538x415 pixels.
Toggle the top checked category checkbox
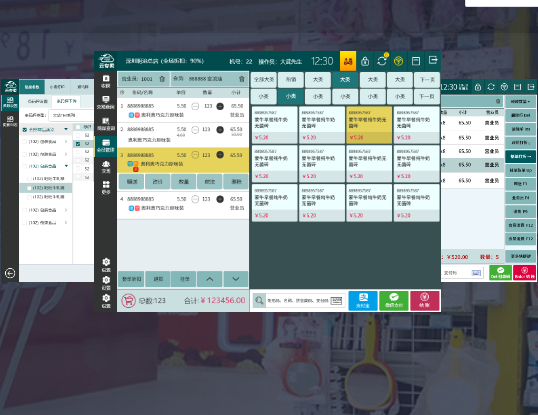point(25,130)
